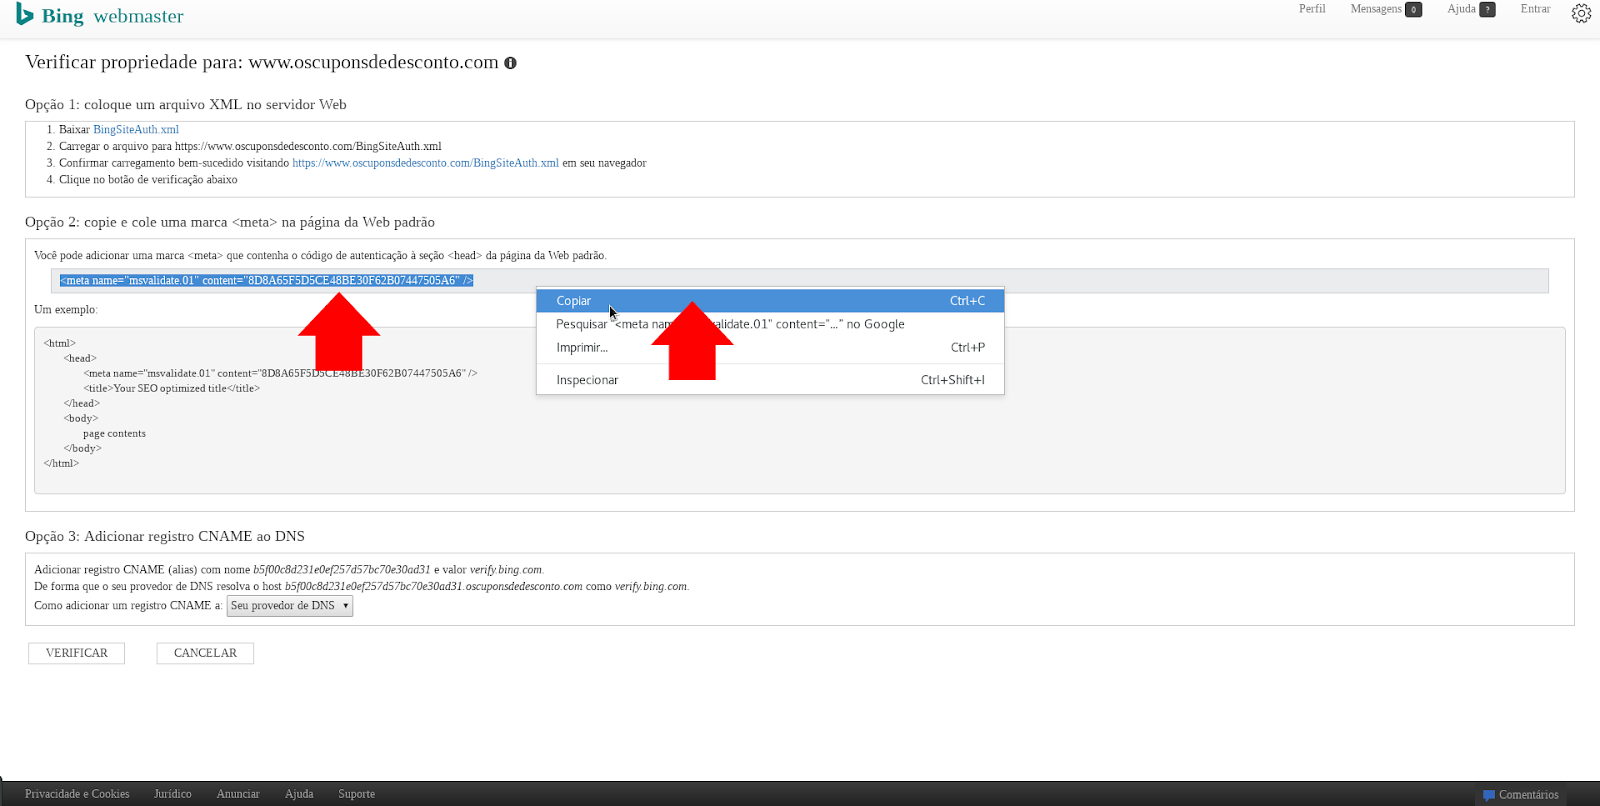Click the Bing webmaster logo

click(99, 15)
